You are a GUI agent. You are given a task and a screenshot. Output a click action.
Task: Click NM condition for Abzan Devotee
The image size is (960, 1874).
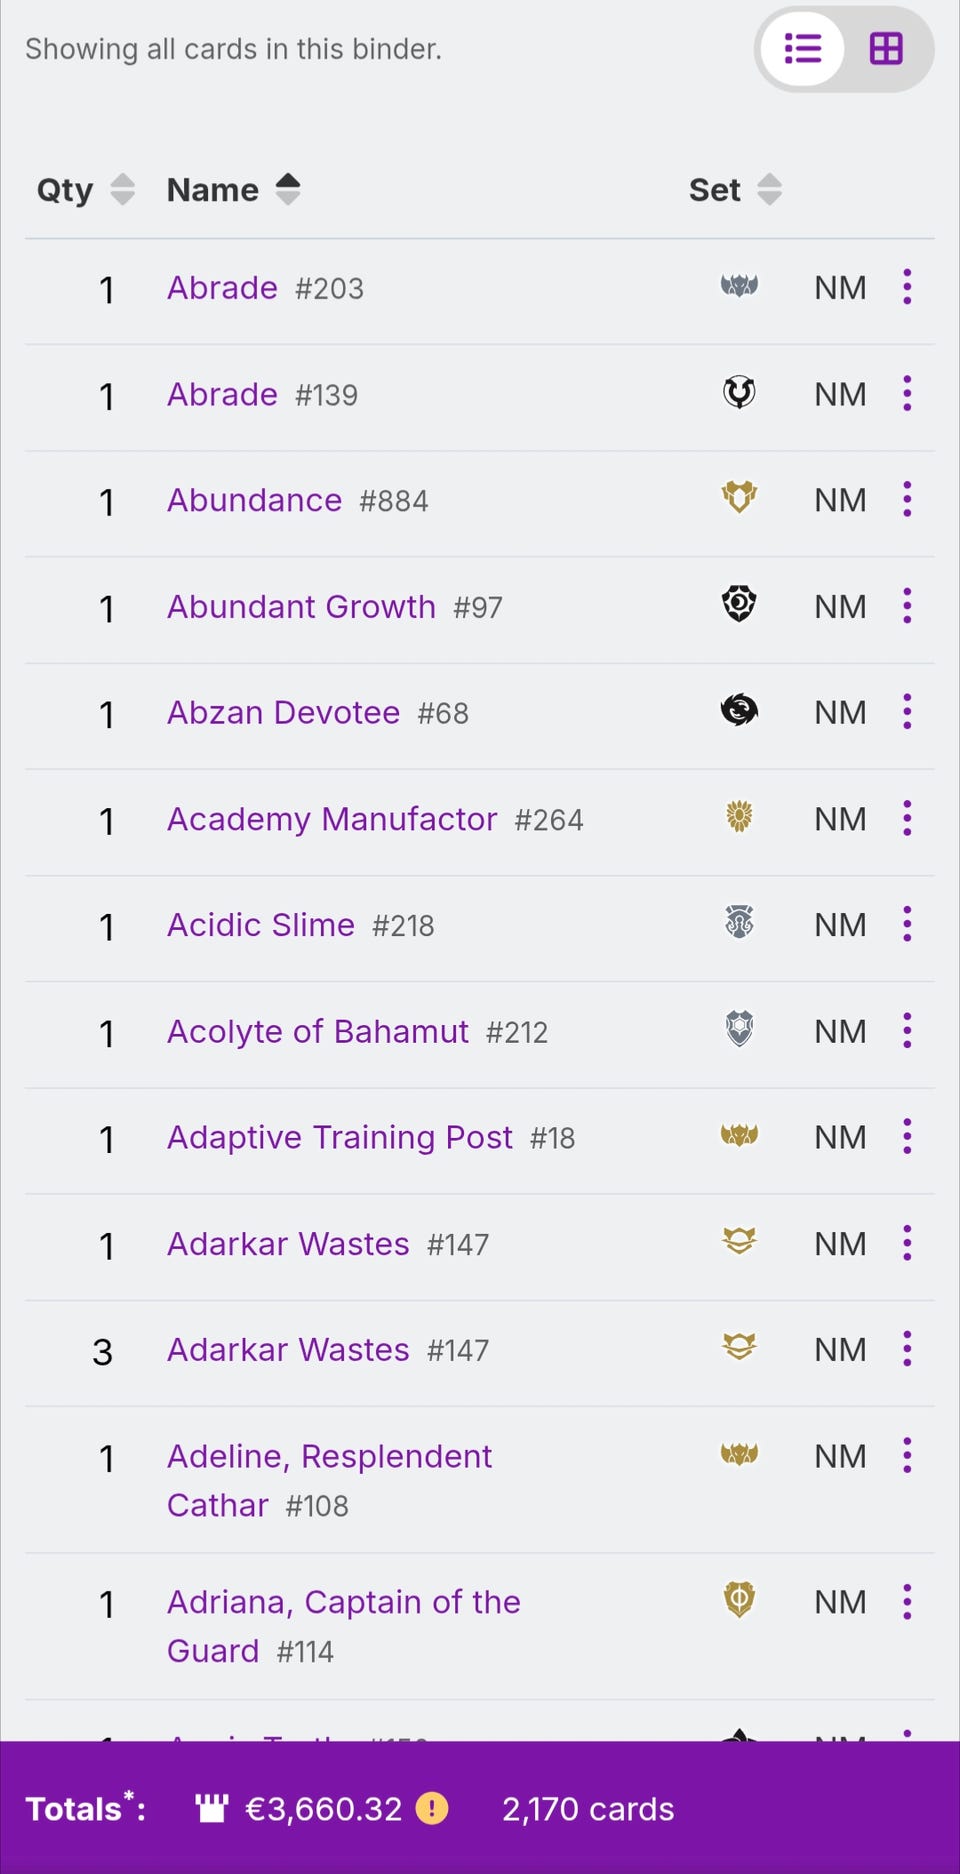tap(840, 712)
